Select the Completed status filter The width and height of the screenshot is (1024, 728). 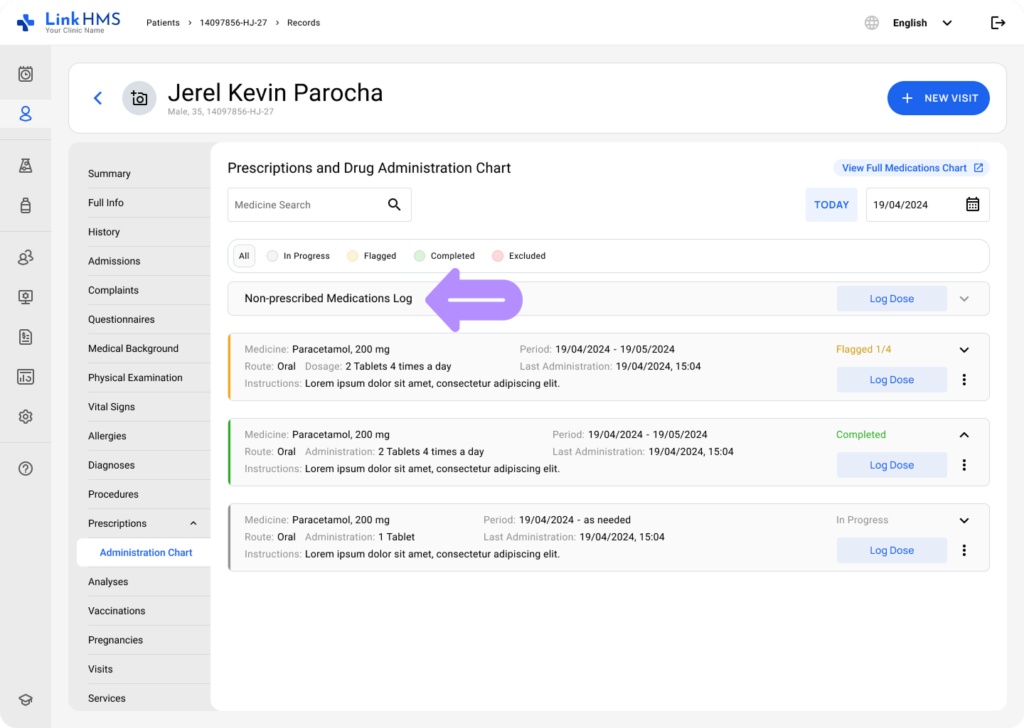click(444, 256)
